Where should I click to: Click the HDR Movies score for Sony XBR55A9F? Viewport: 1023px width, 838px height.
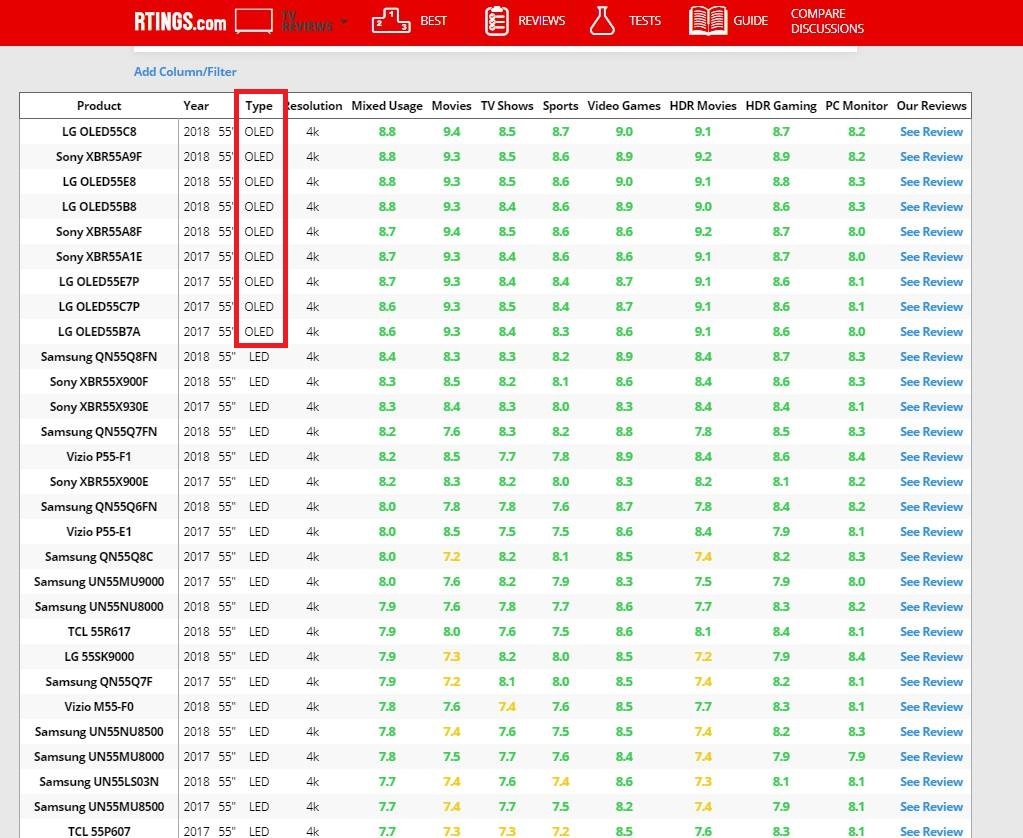(x=703, y=157)
